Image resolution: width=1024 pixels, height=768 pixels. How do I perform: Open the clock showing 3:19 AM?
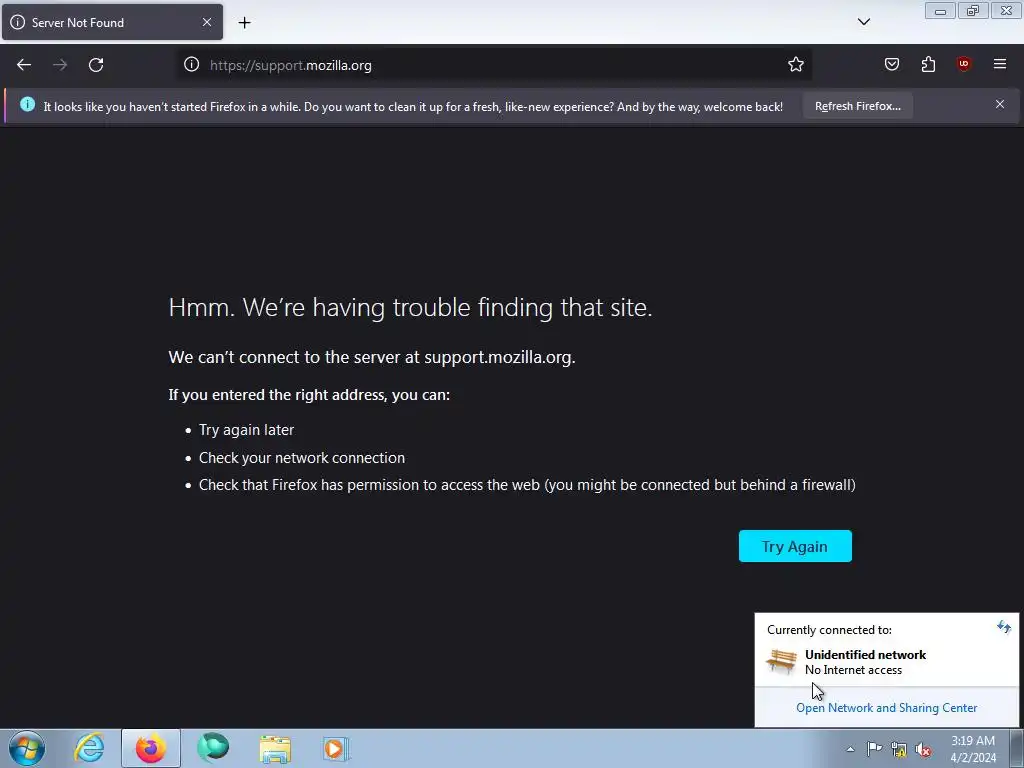pos(973,749)
